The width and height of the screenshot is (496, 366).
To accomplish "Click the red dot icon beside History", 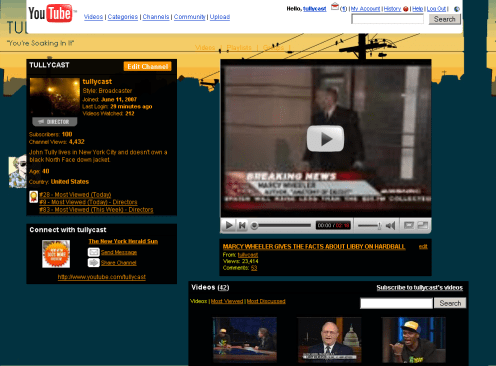I will 405,9.
